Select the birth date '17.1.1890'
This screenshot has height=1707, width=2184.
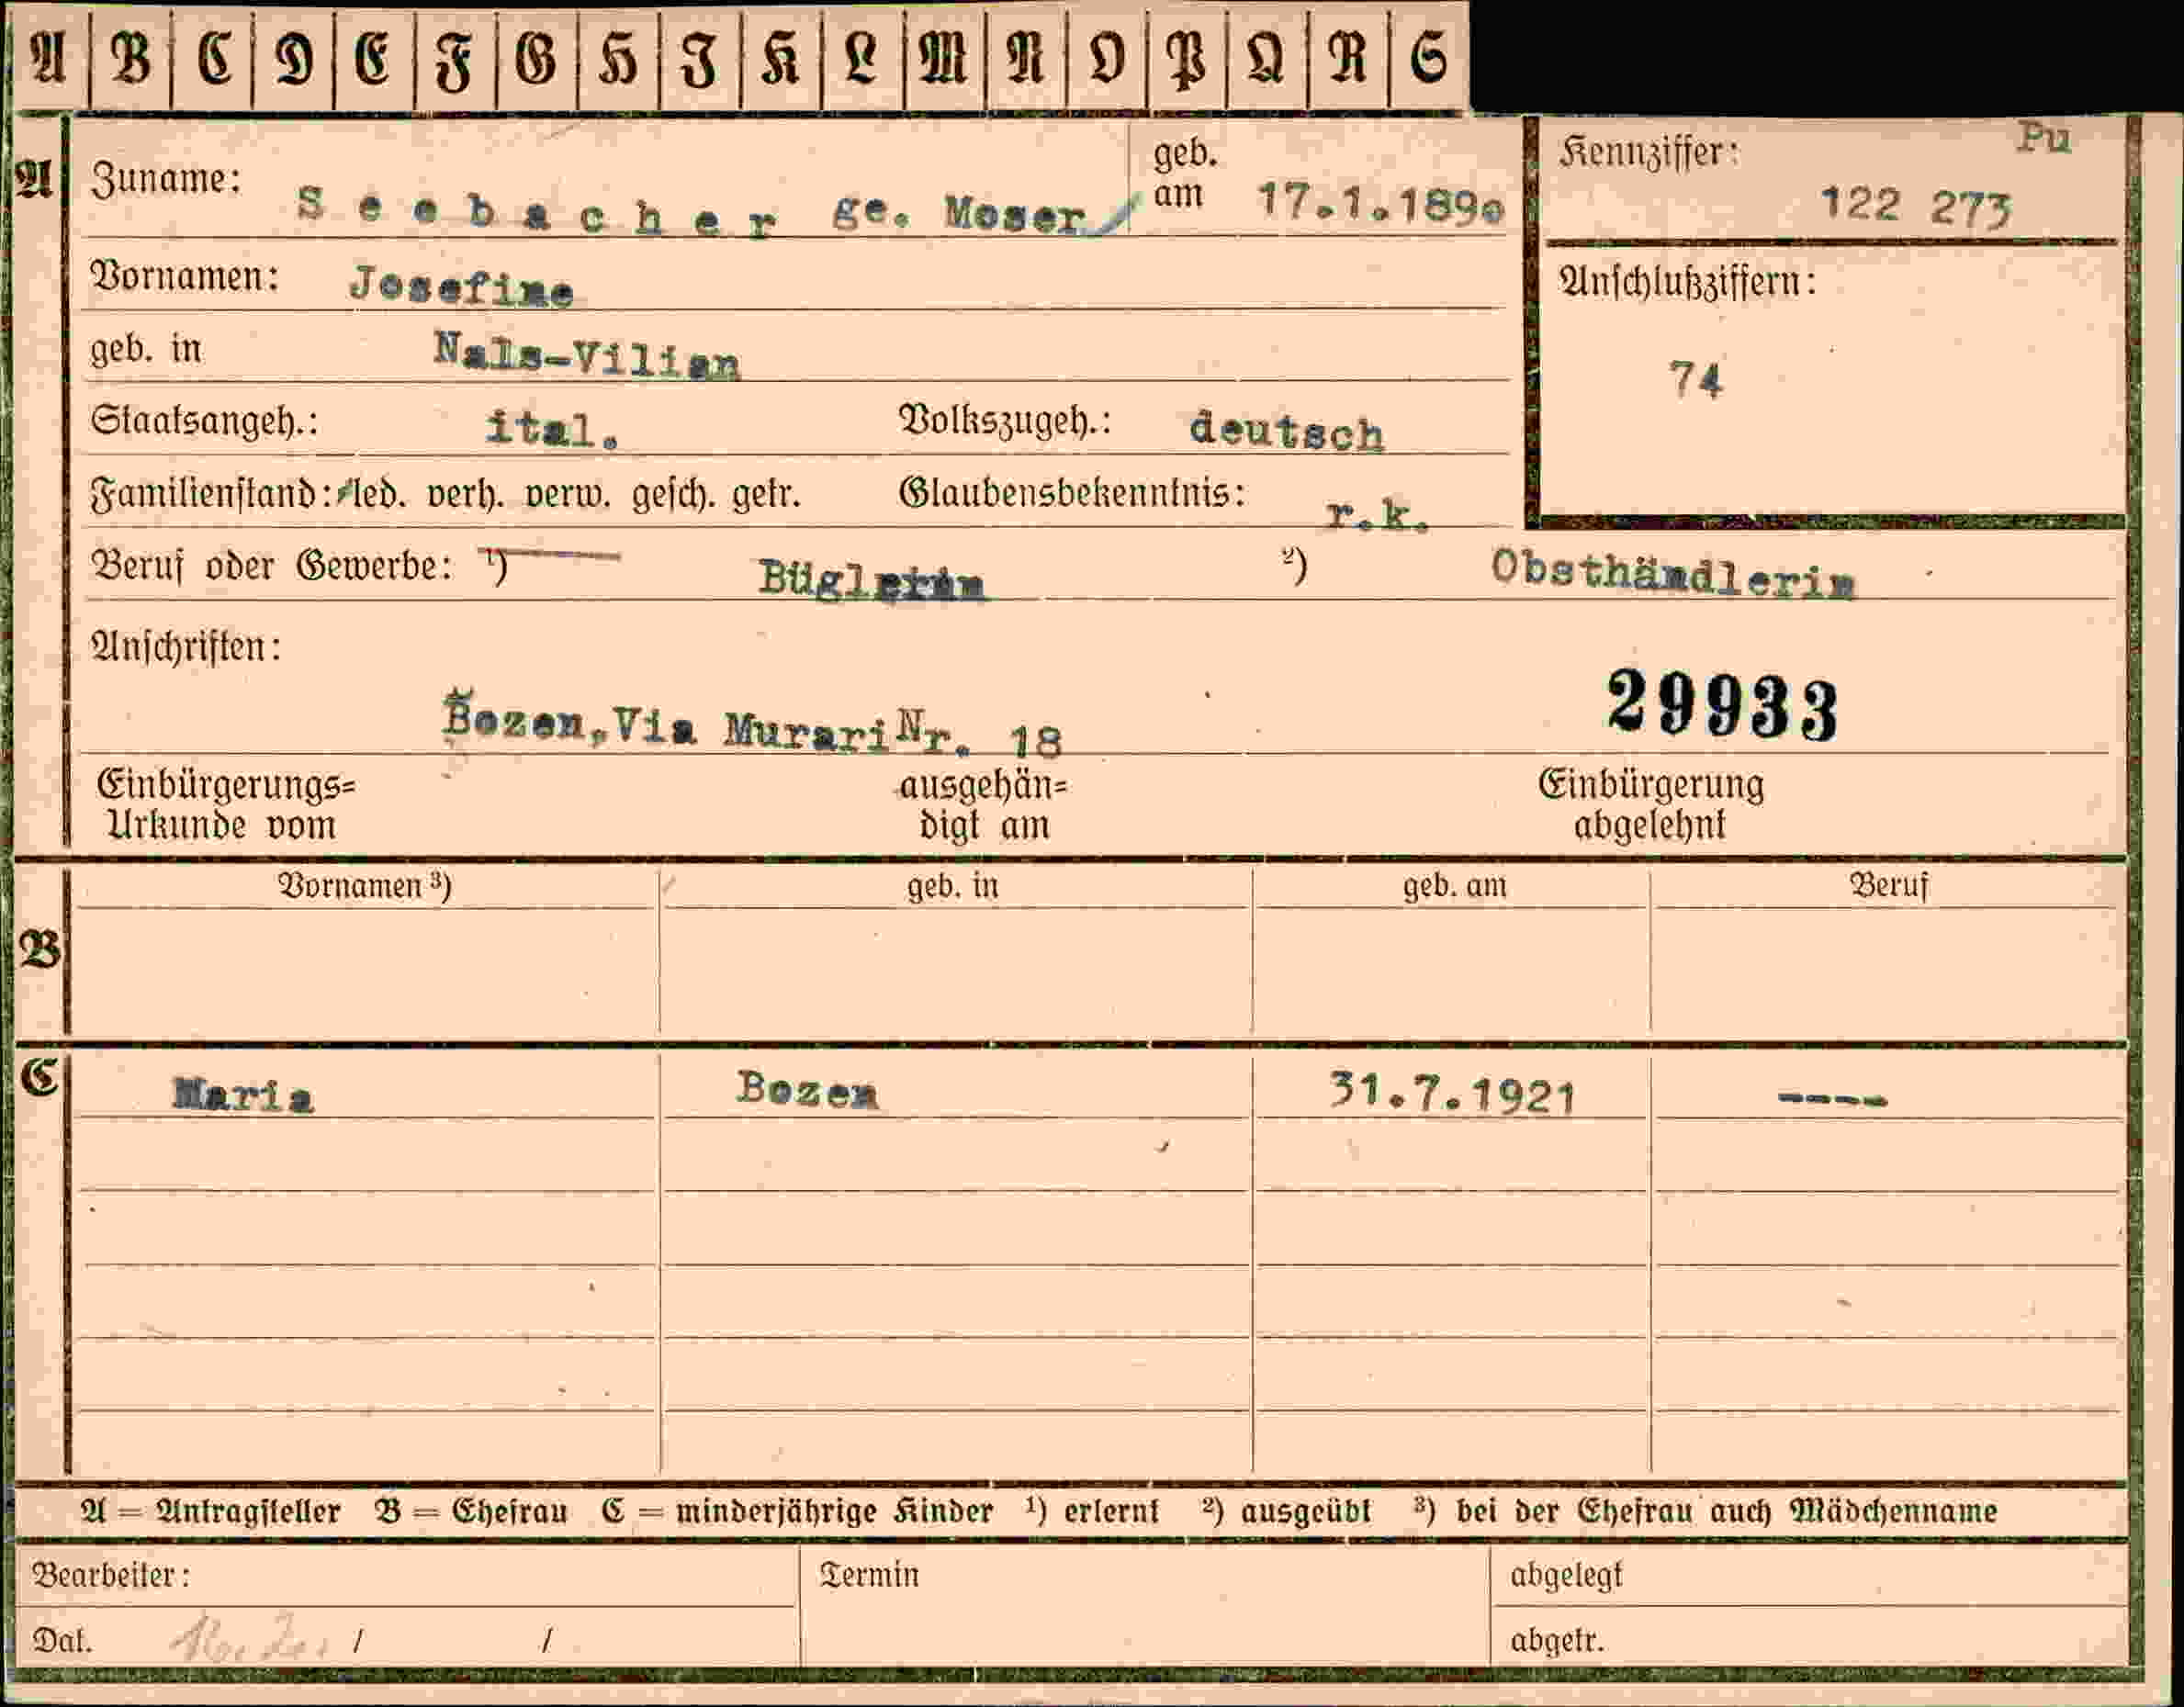1381,204
